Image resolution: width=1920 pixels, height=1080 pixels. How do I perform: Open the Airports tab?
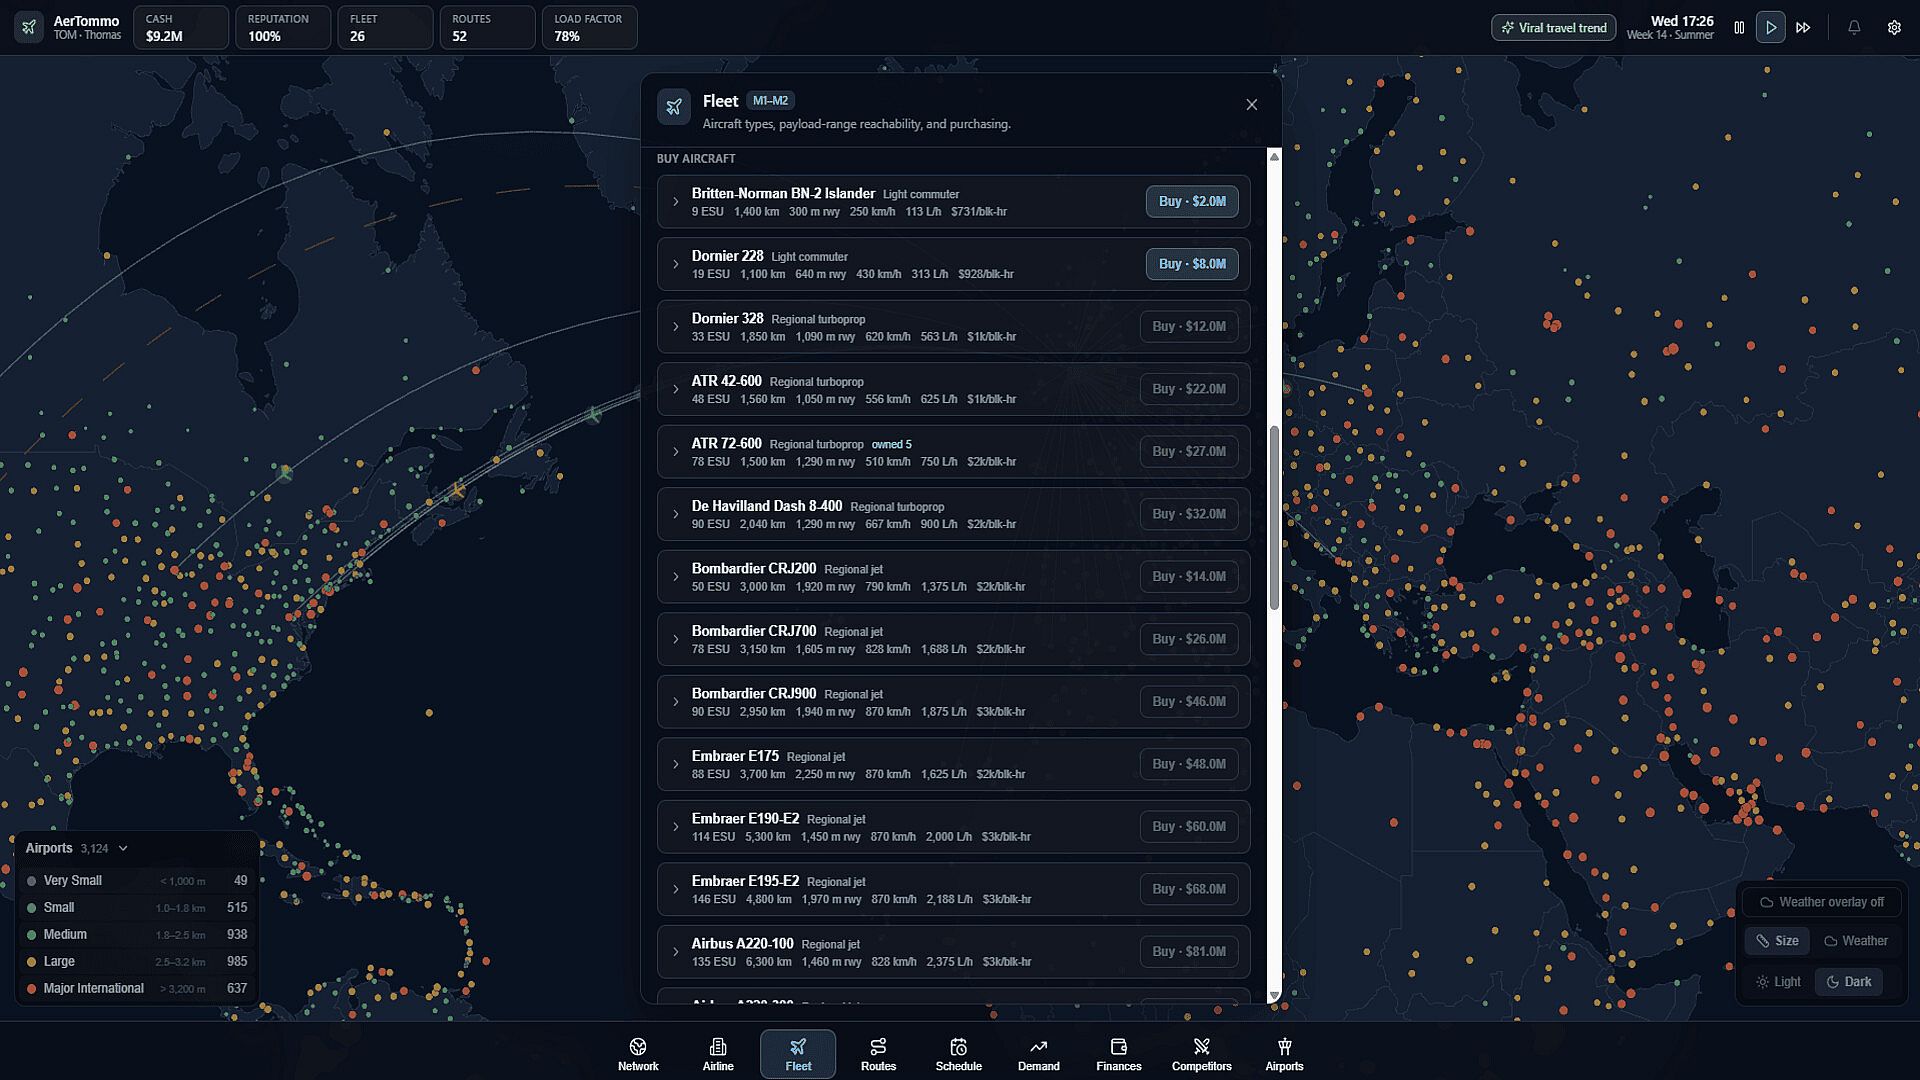[x=1284, y=1054]
